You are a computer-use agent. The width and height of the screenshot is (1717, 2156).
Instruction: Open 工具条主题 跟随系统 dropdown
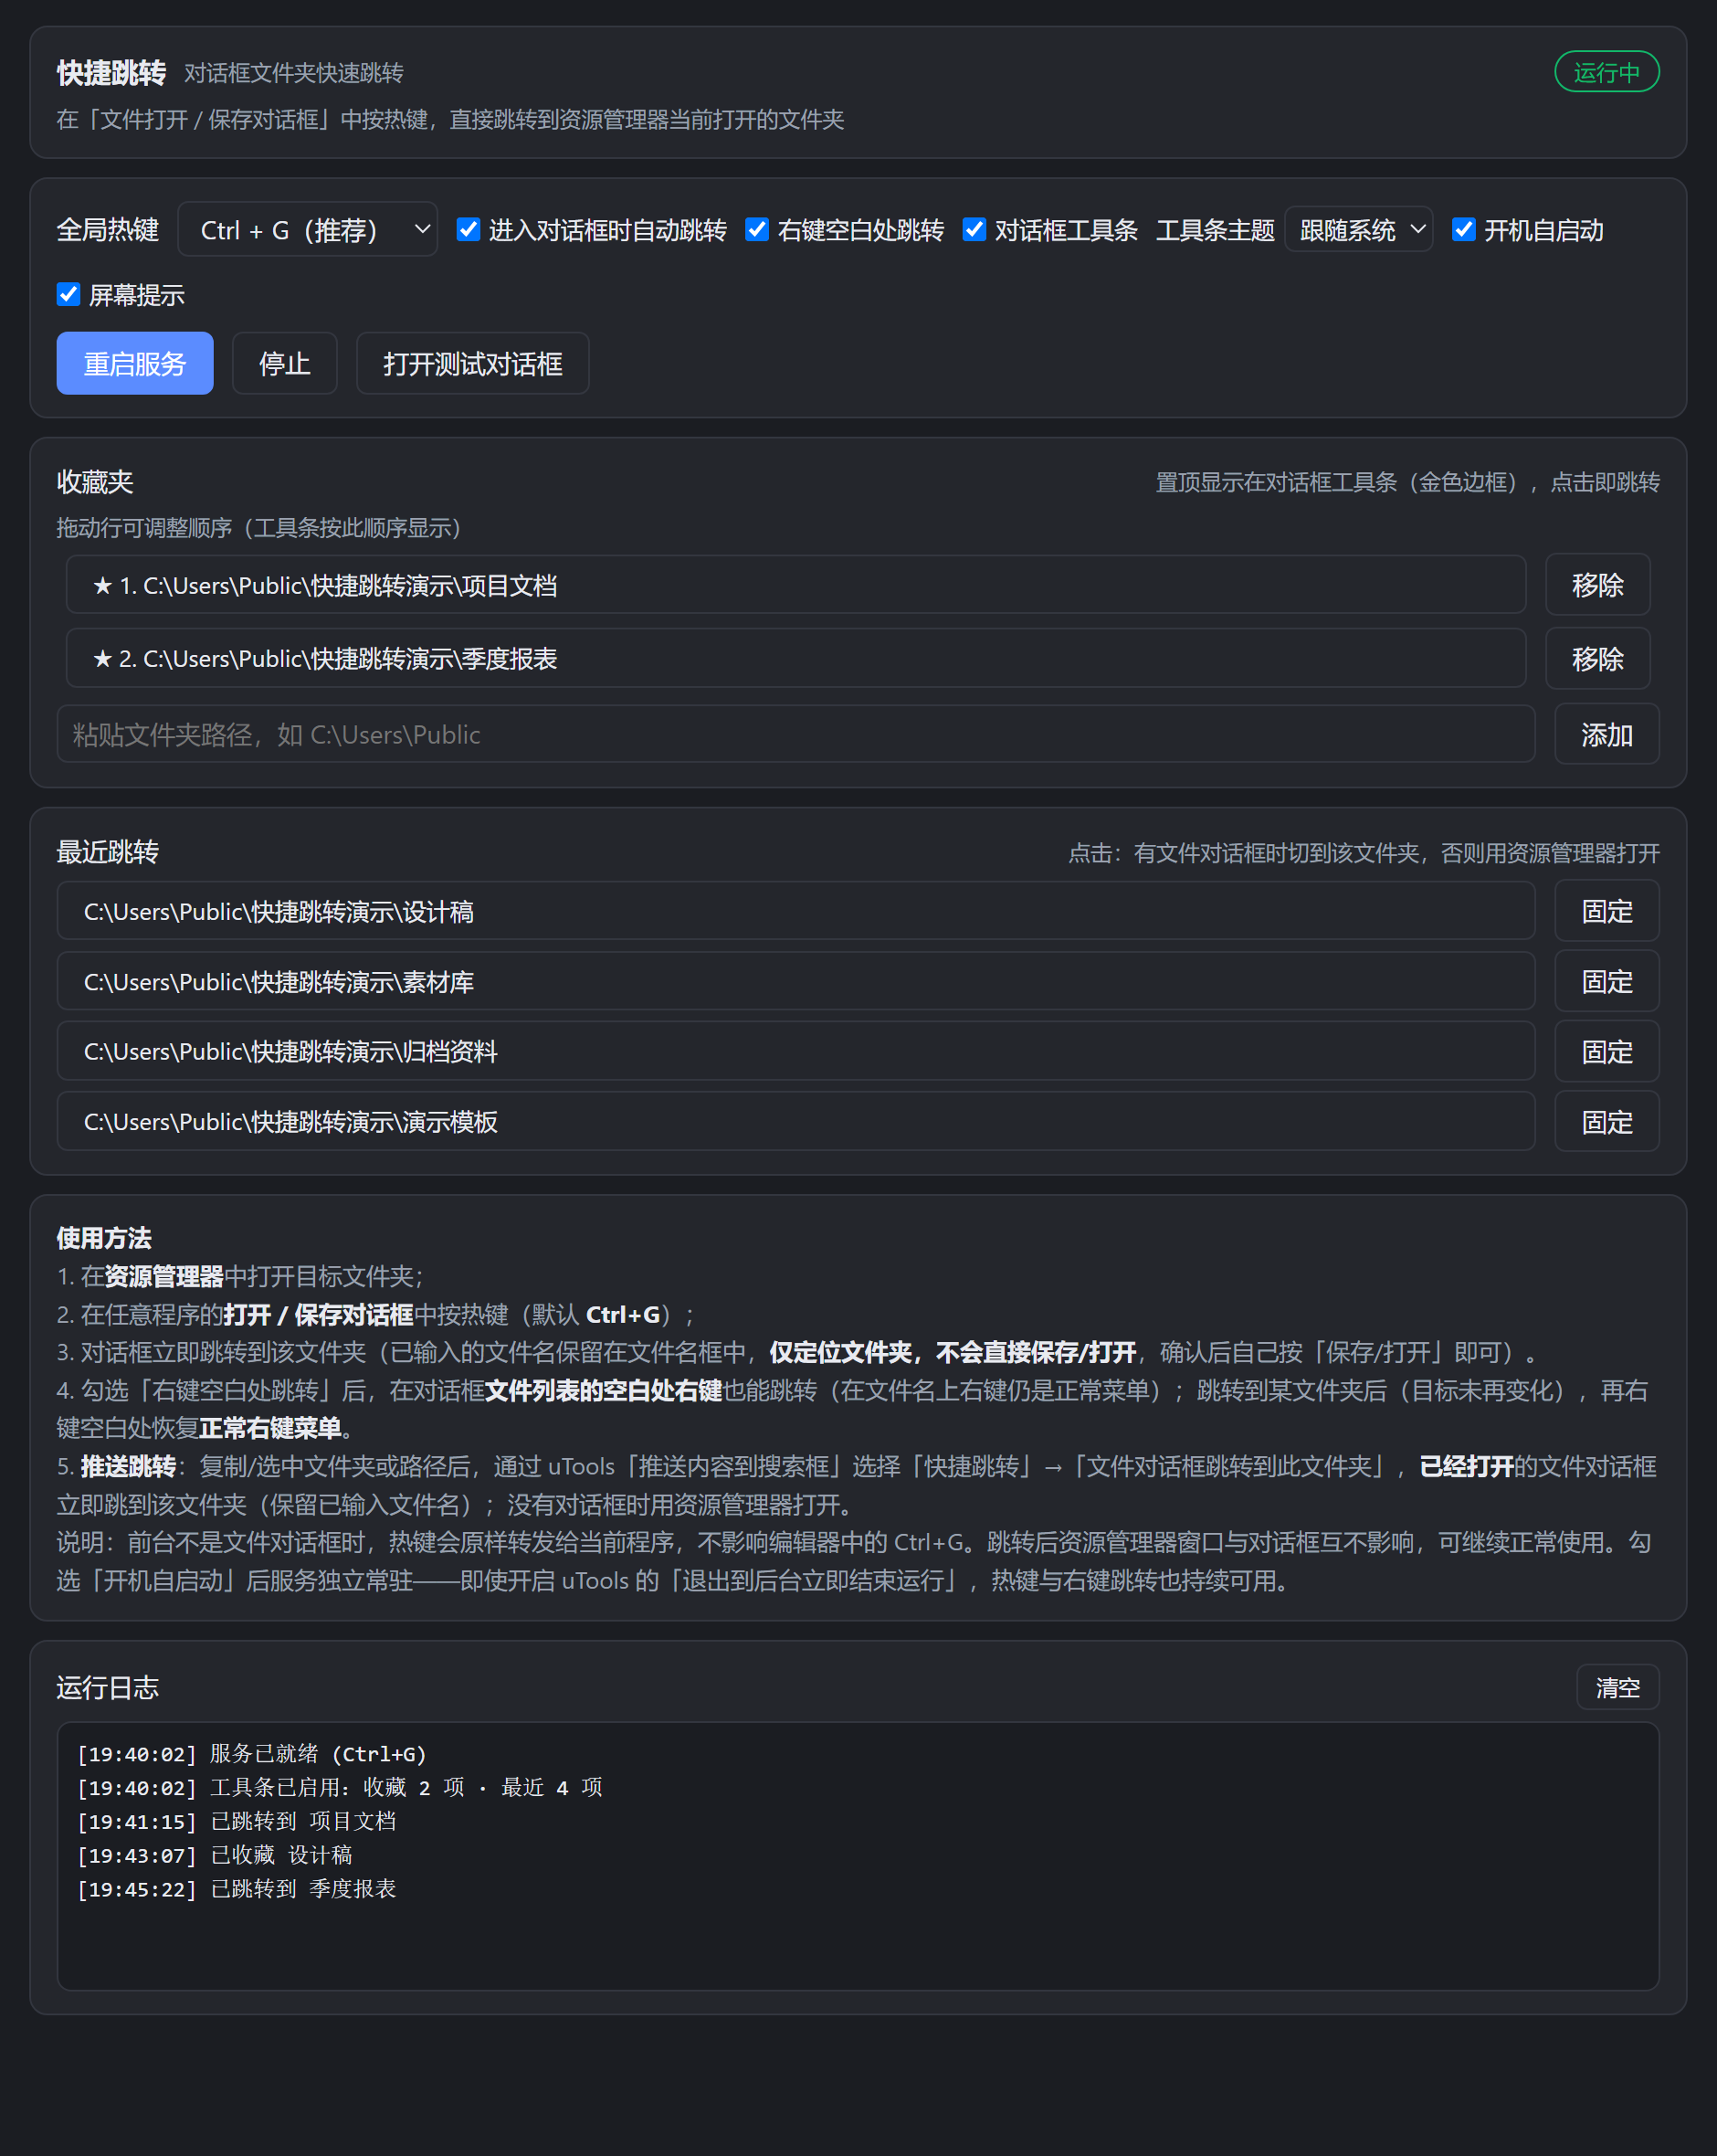(x=1358, y=230)
